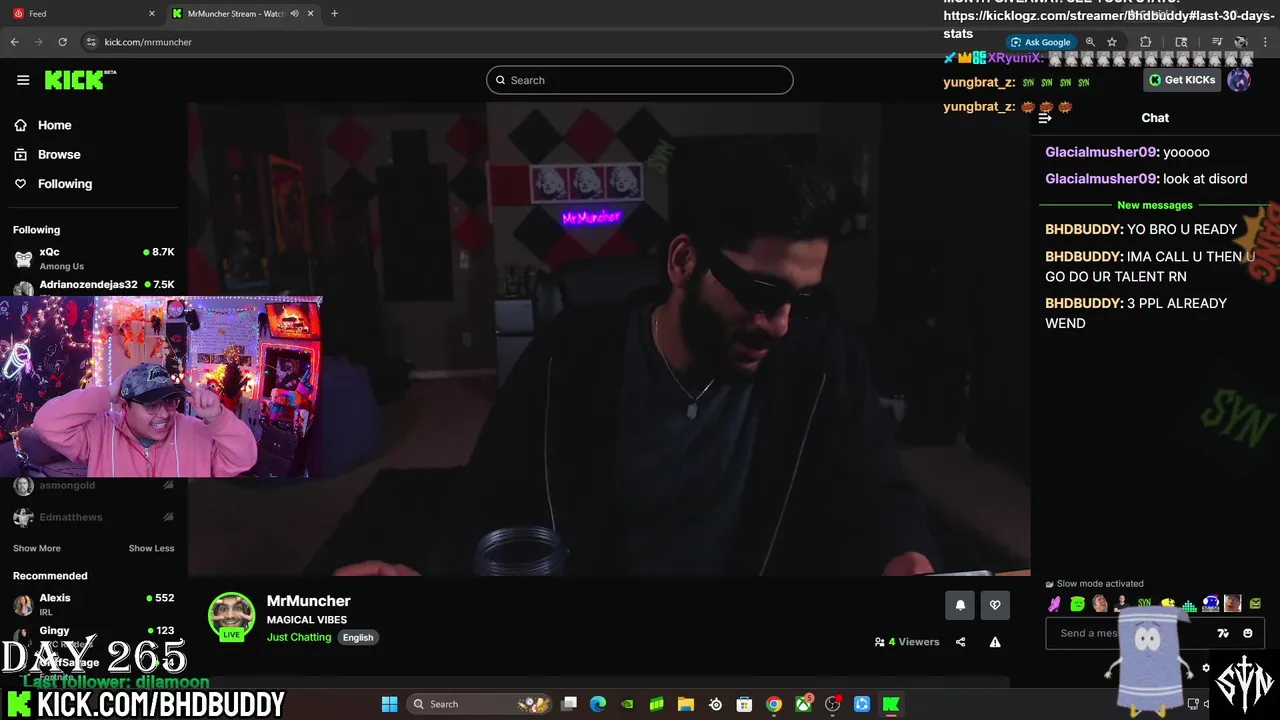
Task: Open Just Chatting category link
Action: 299,637
